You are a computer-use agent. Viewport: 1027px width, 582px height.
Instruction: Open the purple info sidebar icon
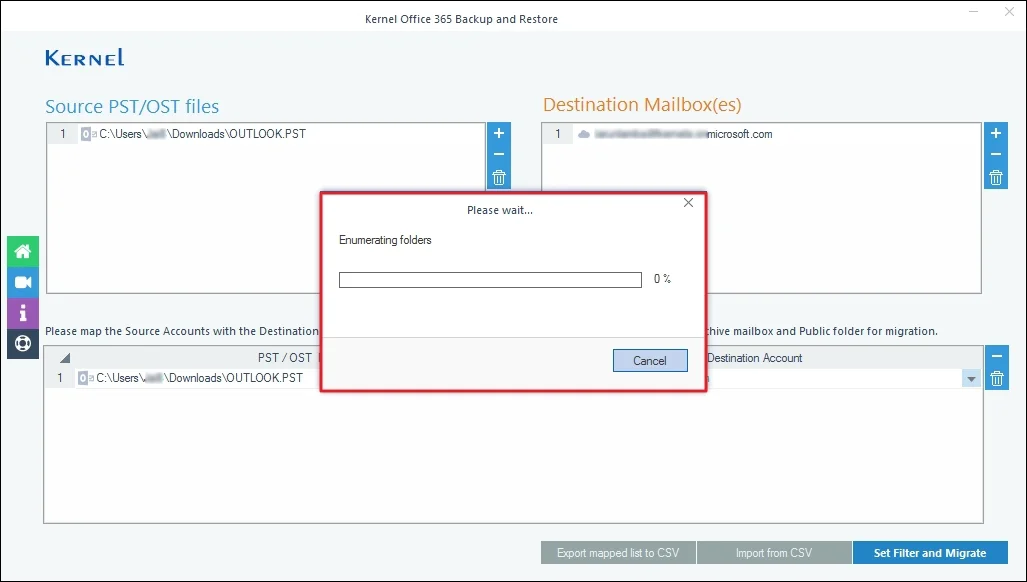(x=23, y=312)
